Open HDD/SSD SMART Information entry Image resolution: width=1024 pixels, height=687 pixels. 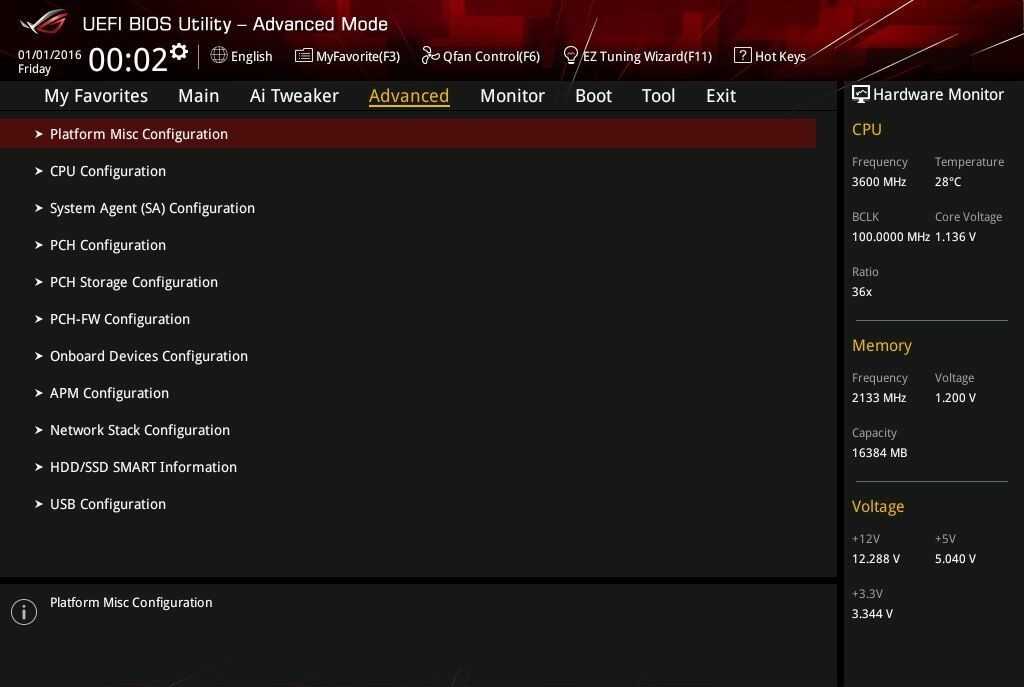143,467
